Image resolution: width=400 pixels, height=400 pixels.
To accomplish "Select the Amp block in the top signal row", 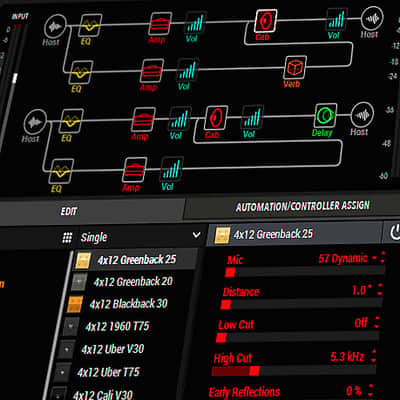I will (x=161, y=24).
